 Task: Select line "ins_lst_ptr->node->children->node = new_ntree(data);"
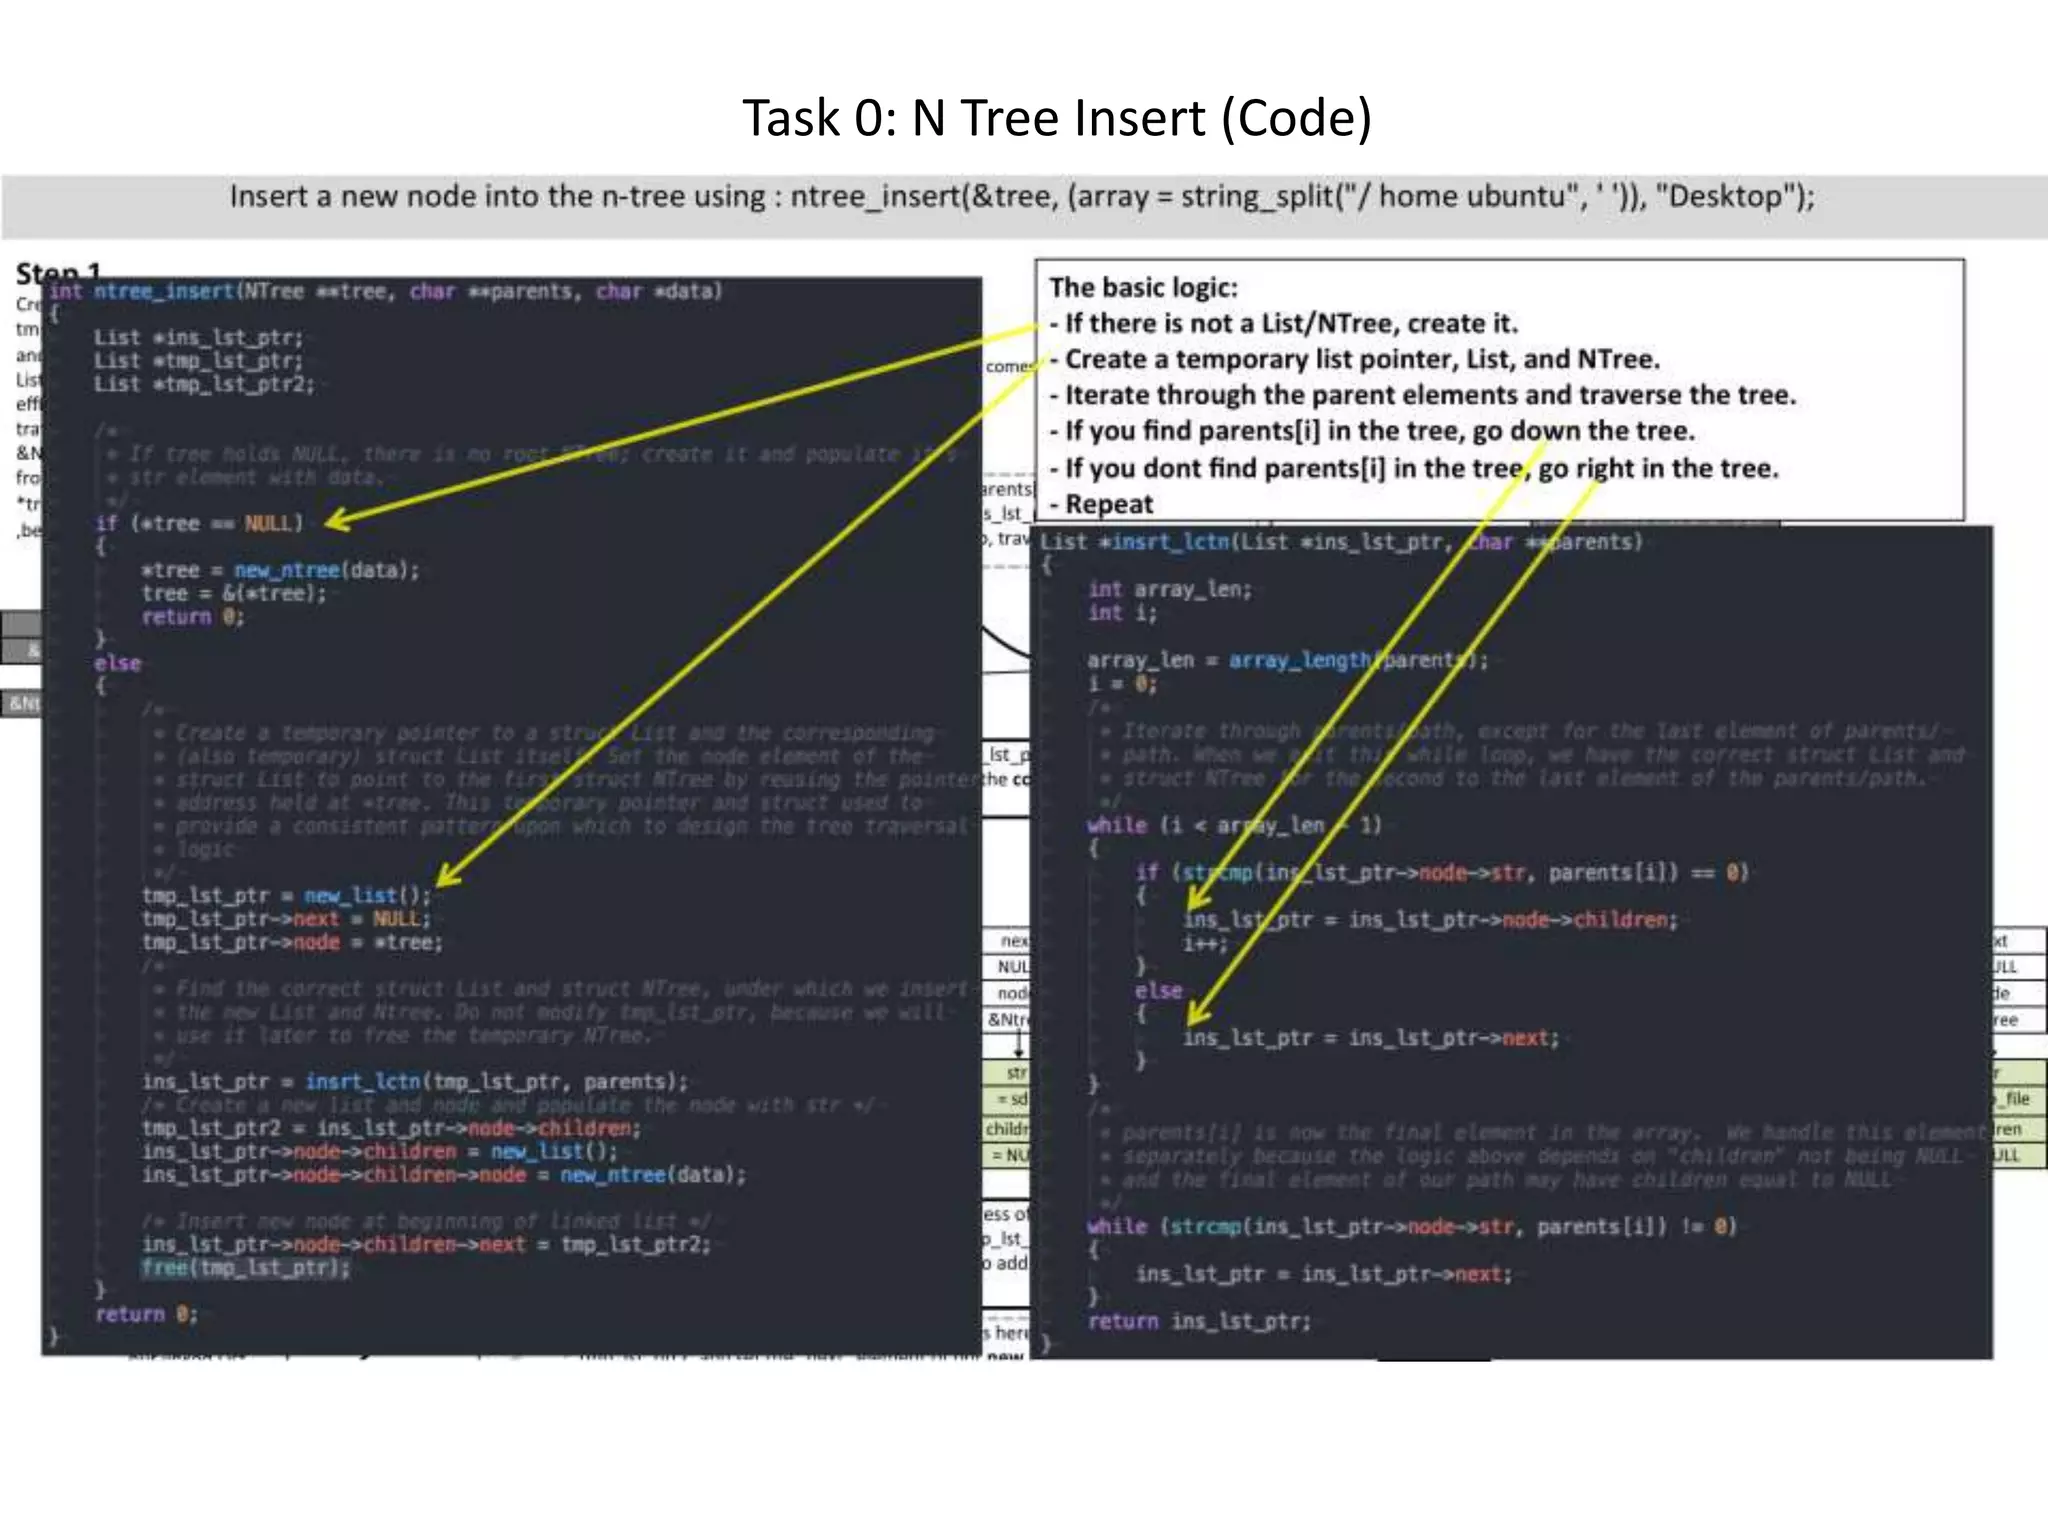coord(444,1174)
